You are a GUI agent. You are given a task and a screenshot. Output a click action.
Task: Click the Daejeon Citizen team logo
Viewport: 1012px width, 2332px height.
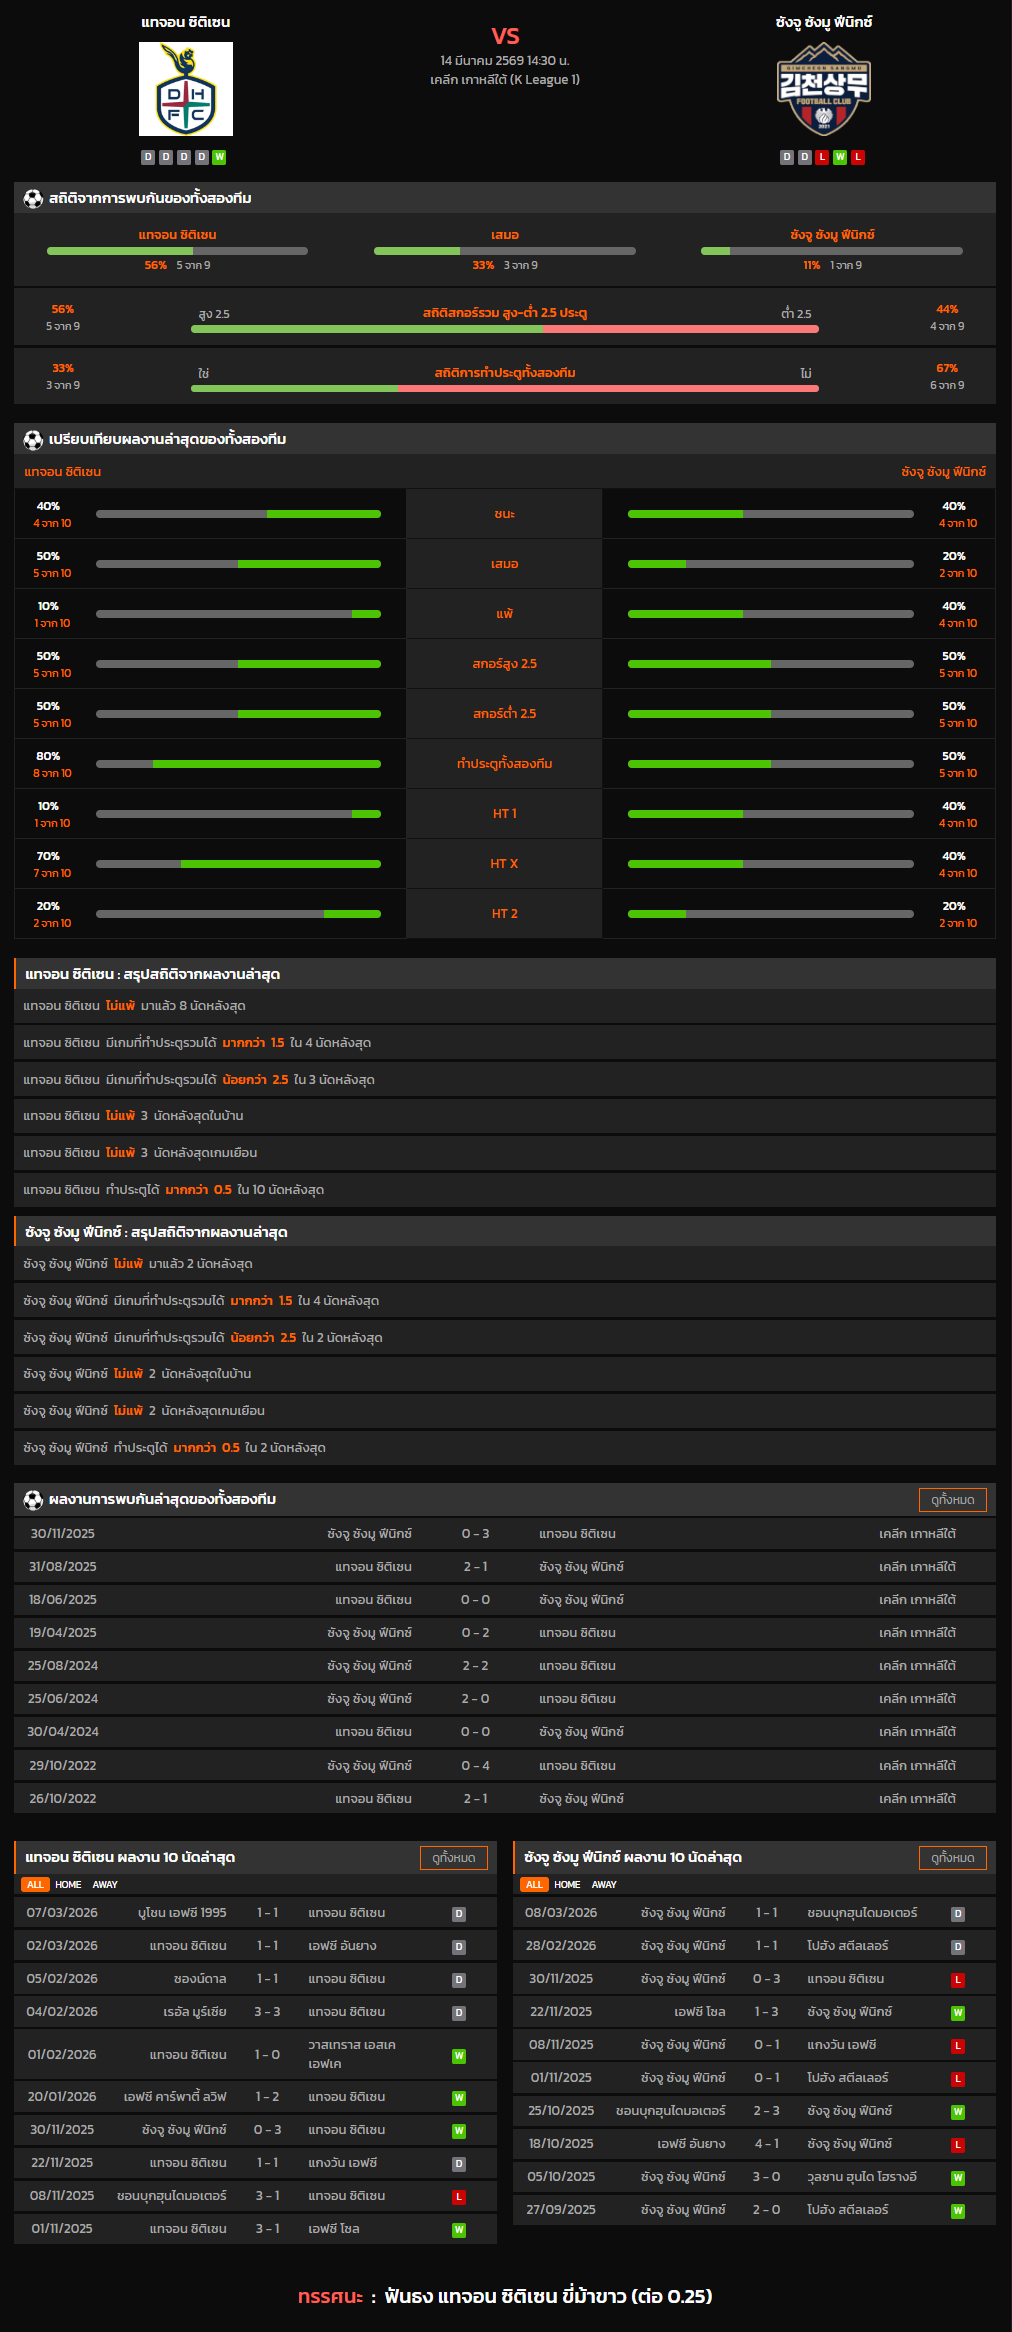pos(186,89)
